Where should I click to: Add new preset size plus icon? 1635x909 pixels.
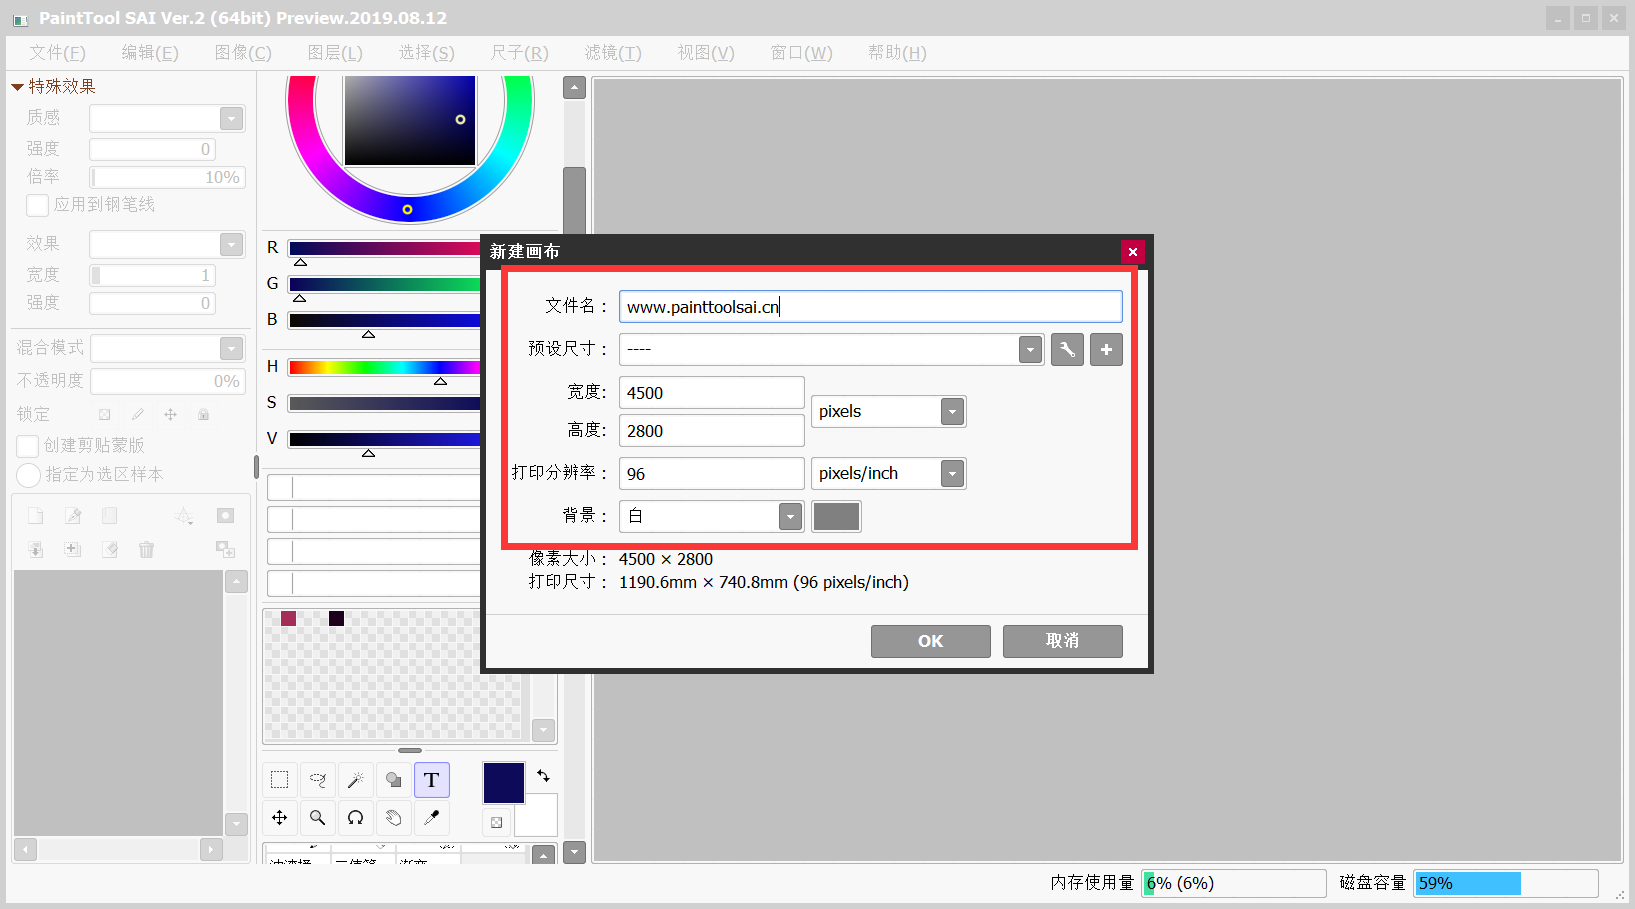(x=1106, y=350)
